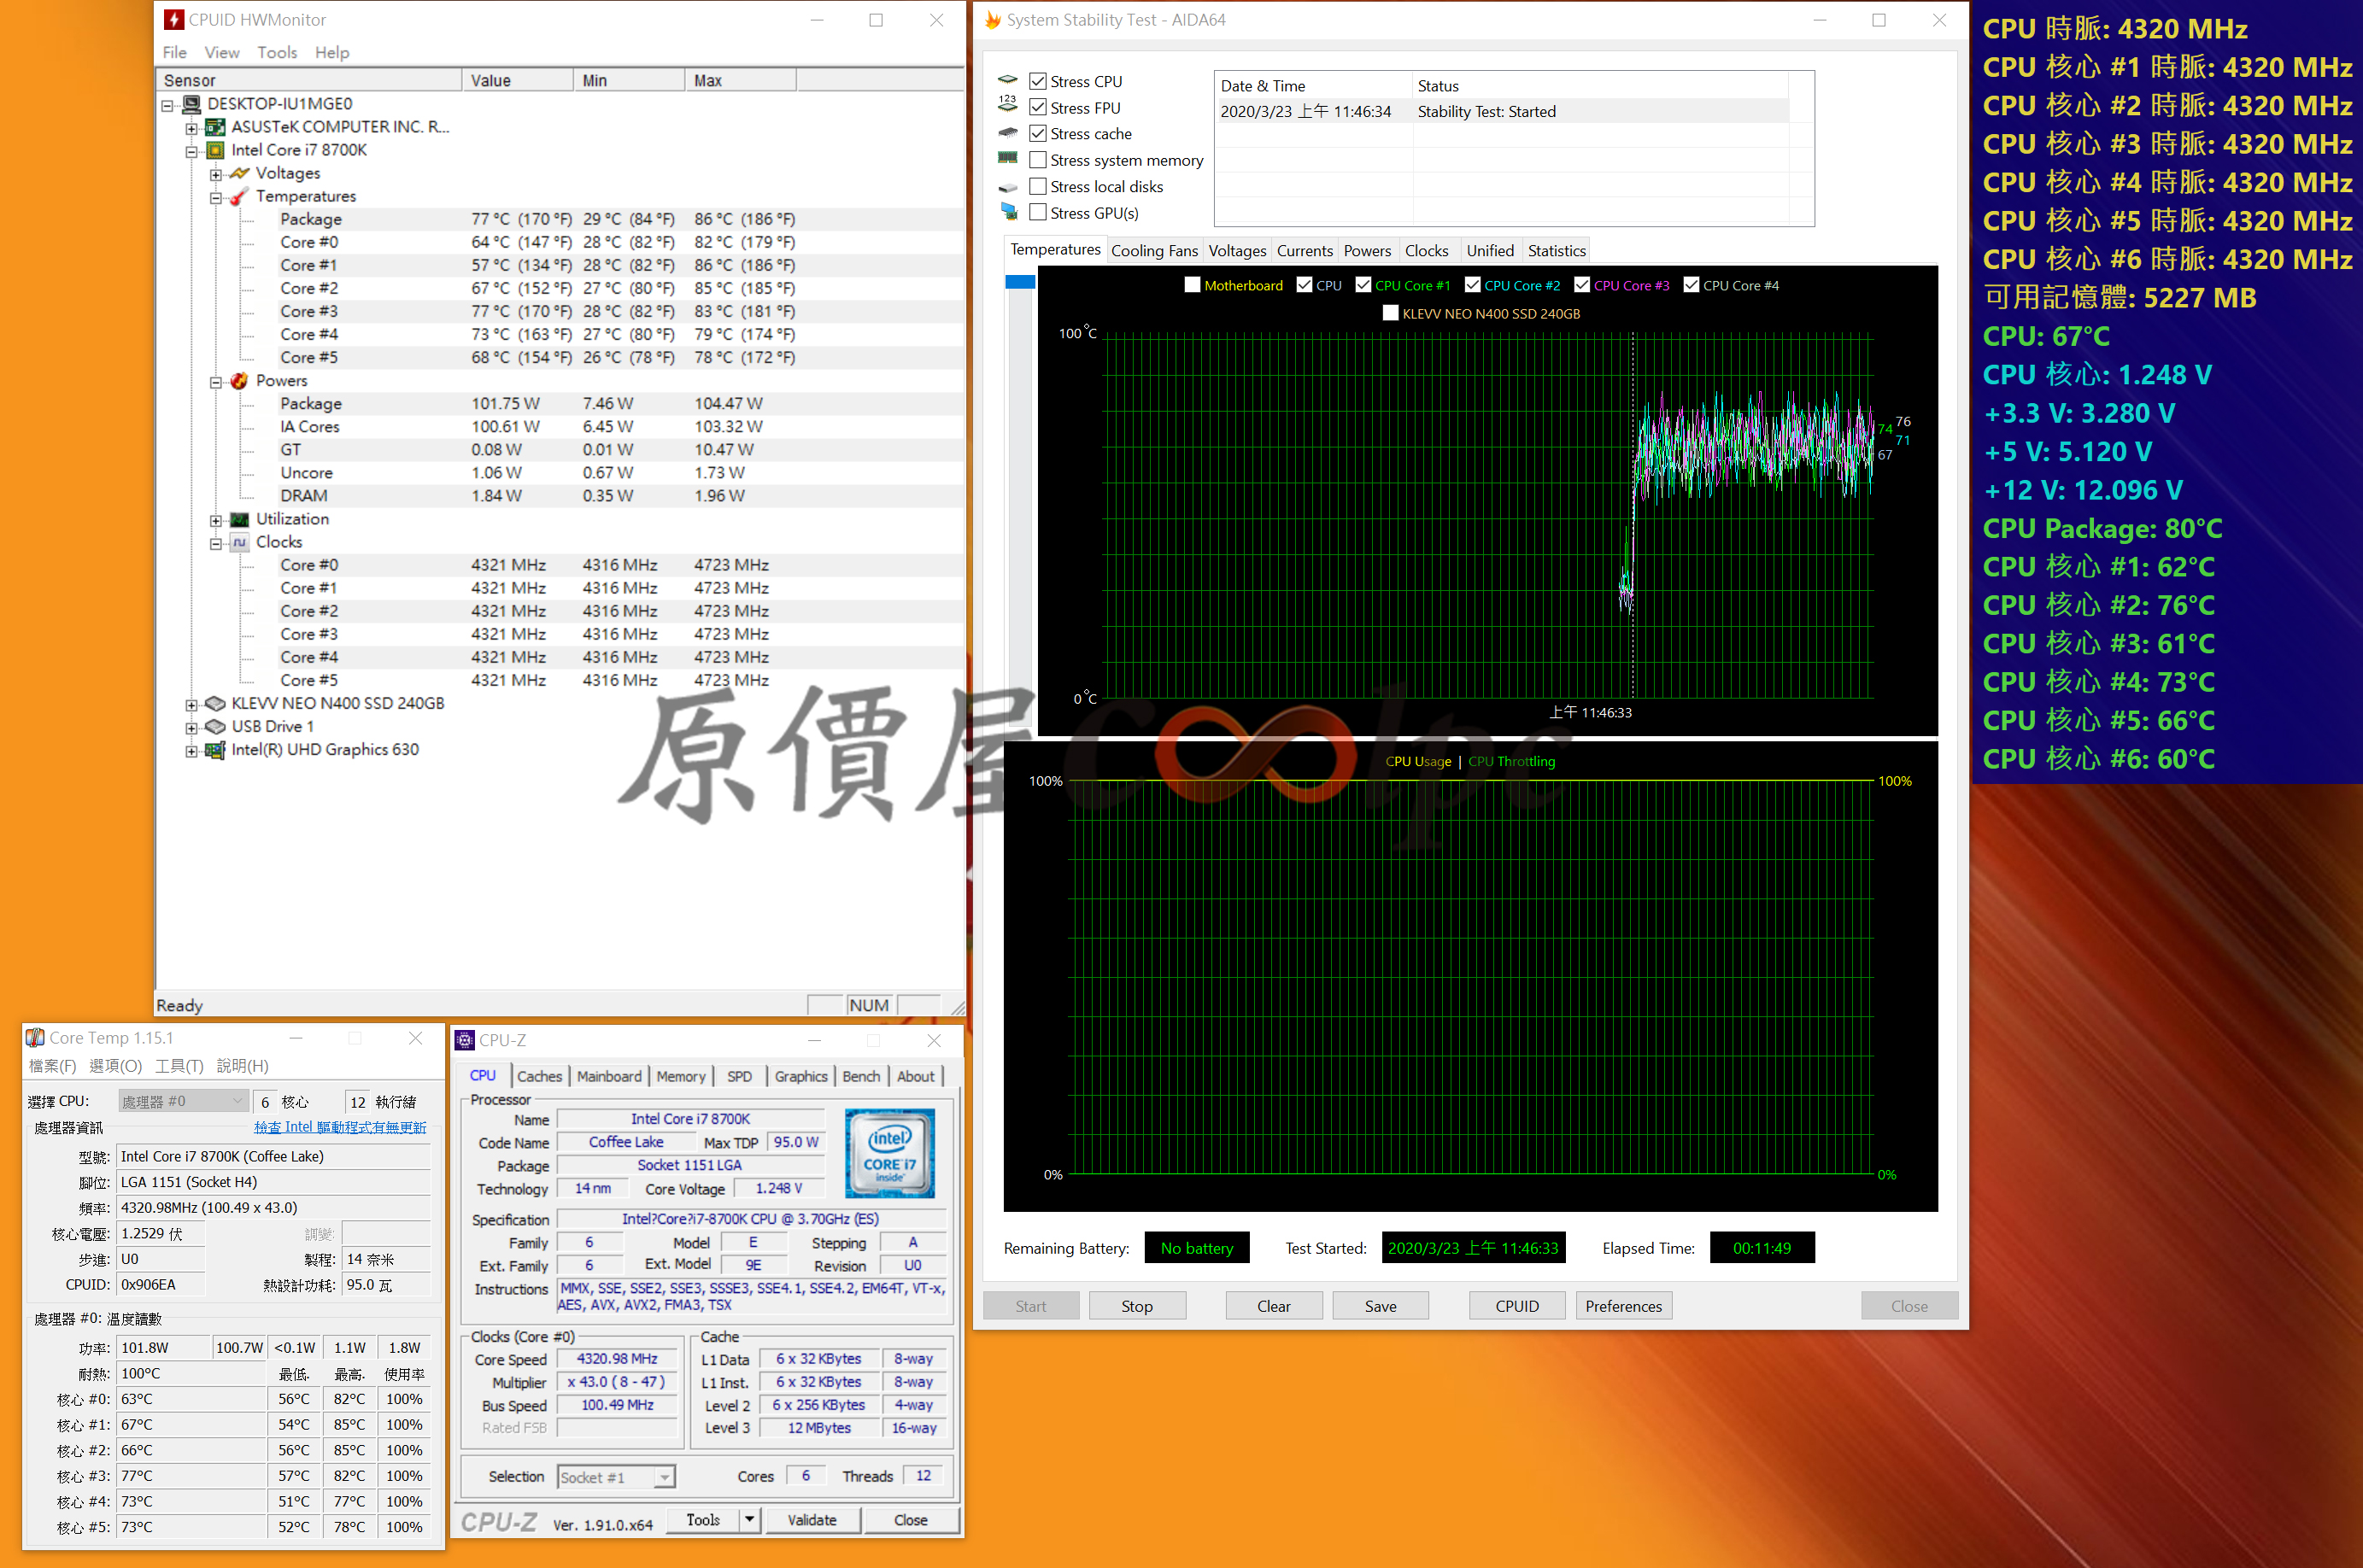Viewport: 2363px width, 1568px height.
Task: Switch to the Statistics tab in AIDA64
Action: [x=1556, y=251]
